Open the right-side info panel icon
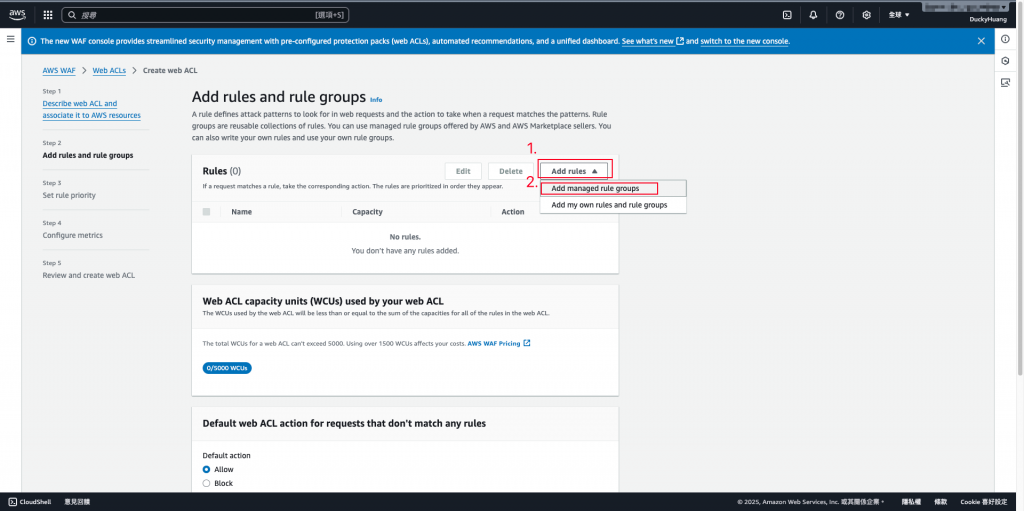Image resolution: width=1024 pixels, height=511 pixels. [1006, 39]
